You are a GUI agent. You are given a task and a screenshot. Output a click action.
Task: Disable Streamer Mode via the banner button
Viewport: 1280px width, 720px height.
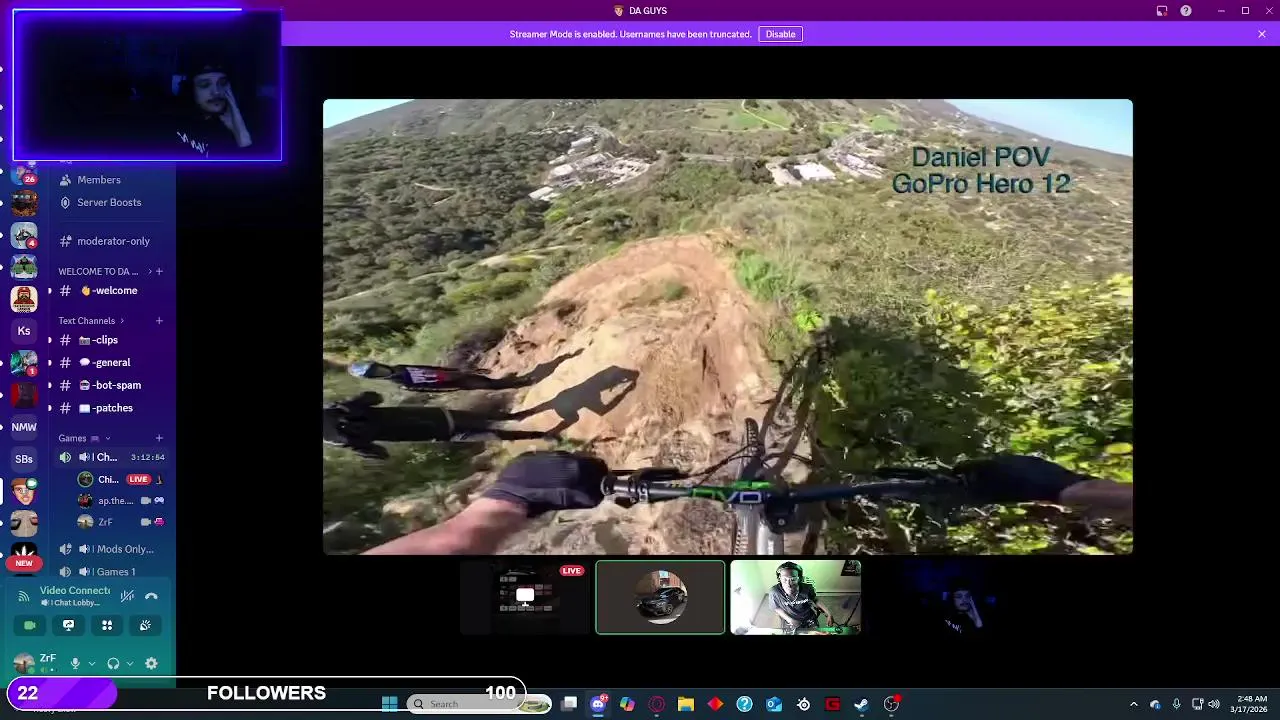tap(780, 34)
